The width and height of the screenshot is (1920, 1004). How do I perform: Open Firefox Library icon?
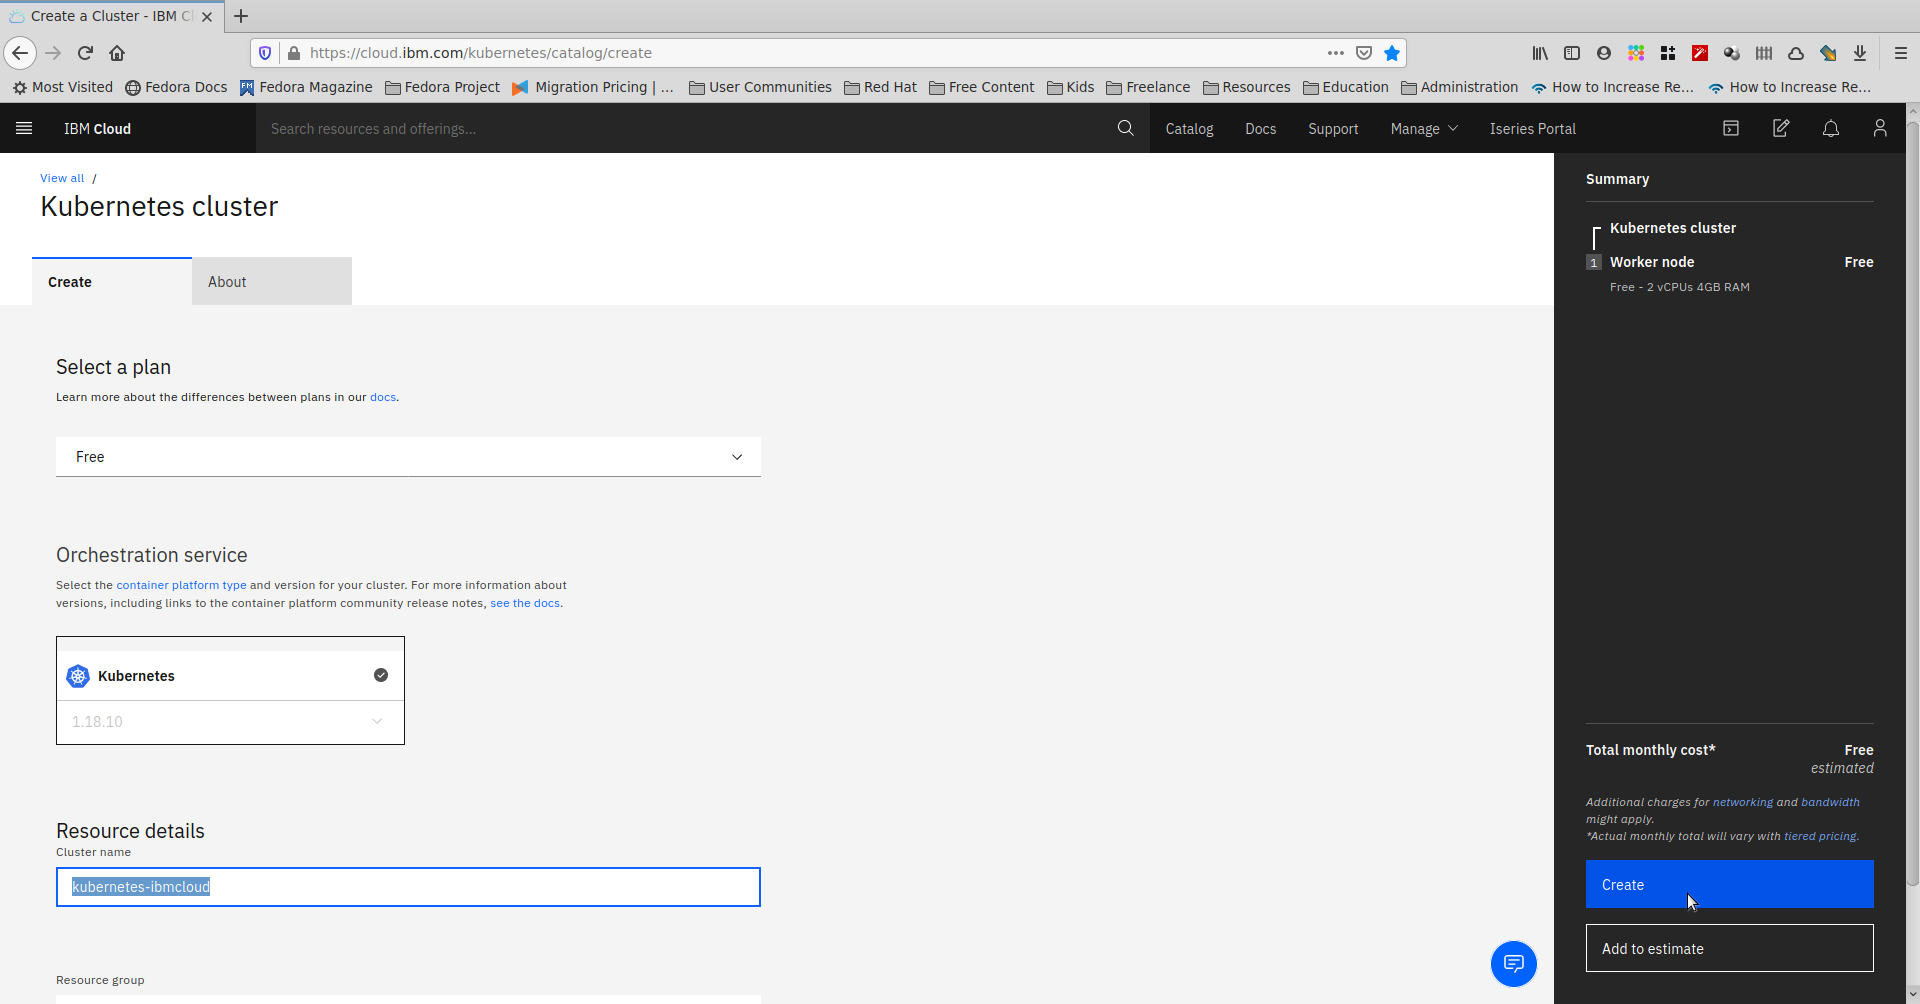tap(1540, 53)
